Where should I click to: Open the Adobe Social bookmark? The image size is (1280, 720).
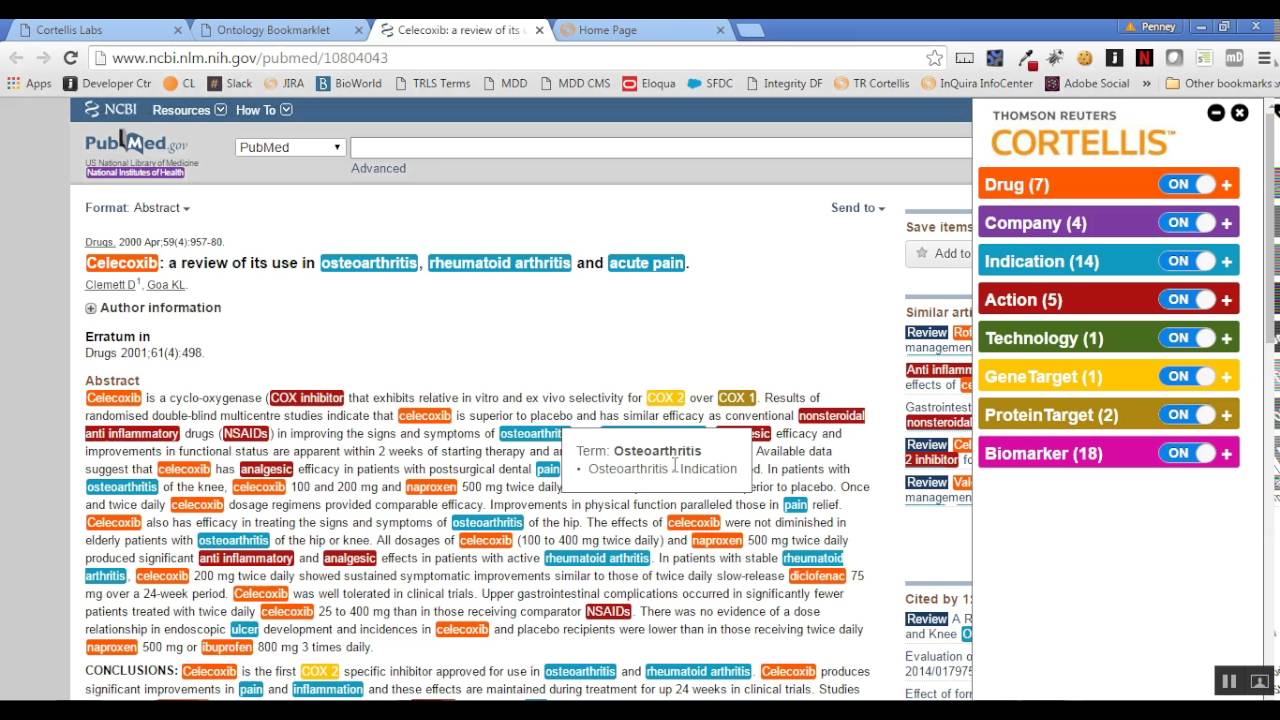tap(1087, 84)
